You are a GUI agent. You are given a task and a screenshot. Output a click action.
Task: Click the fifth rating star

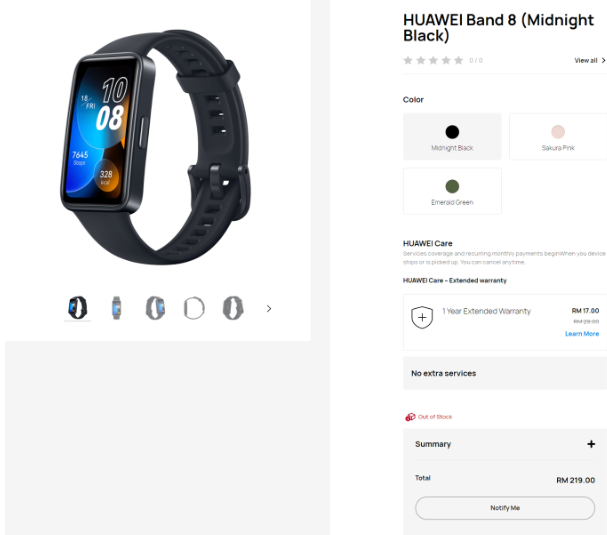pos(458,60)
